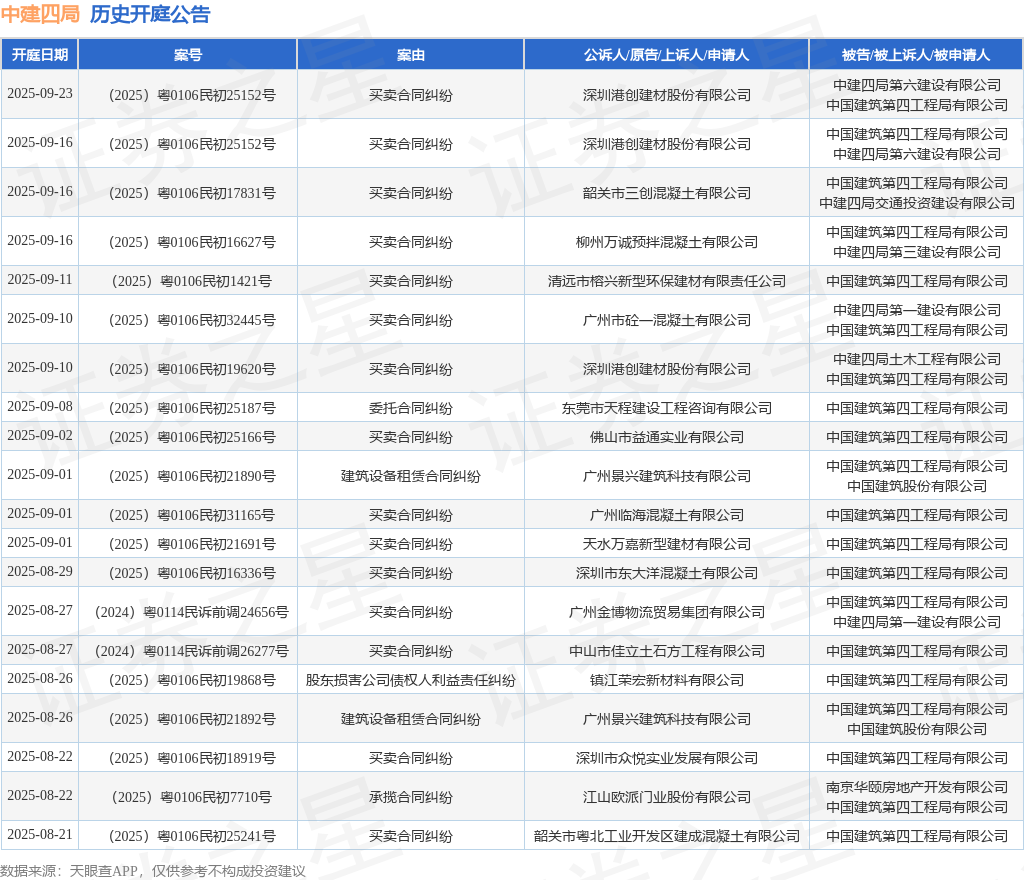Click the date cell 2025-09-08

point(40,407)
